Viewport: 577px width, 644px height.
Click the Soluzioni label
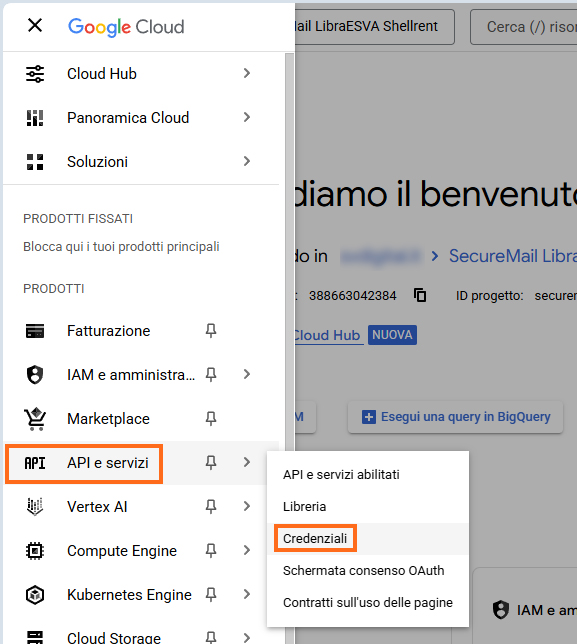point(97,162)
